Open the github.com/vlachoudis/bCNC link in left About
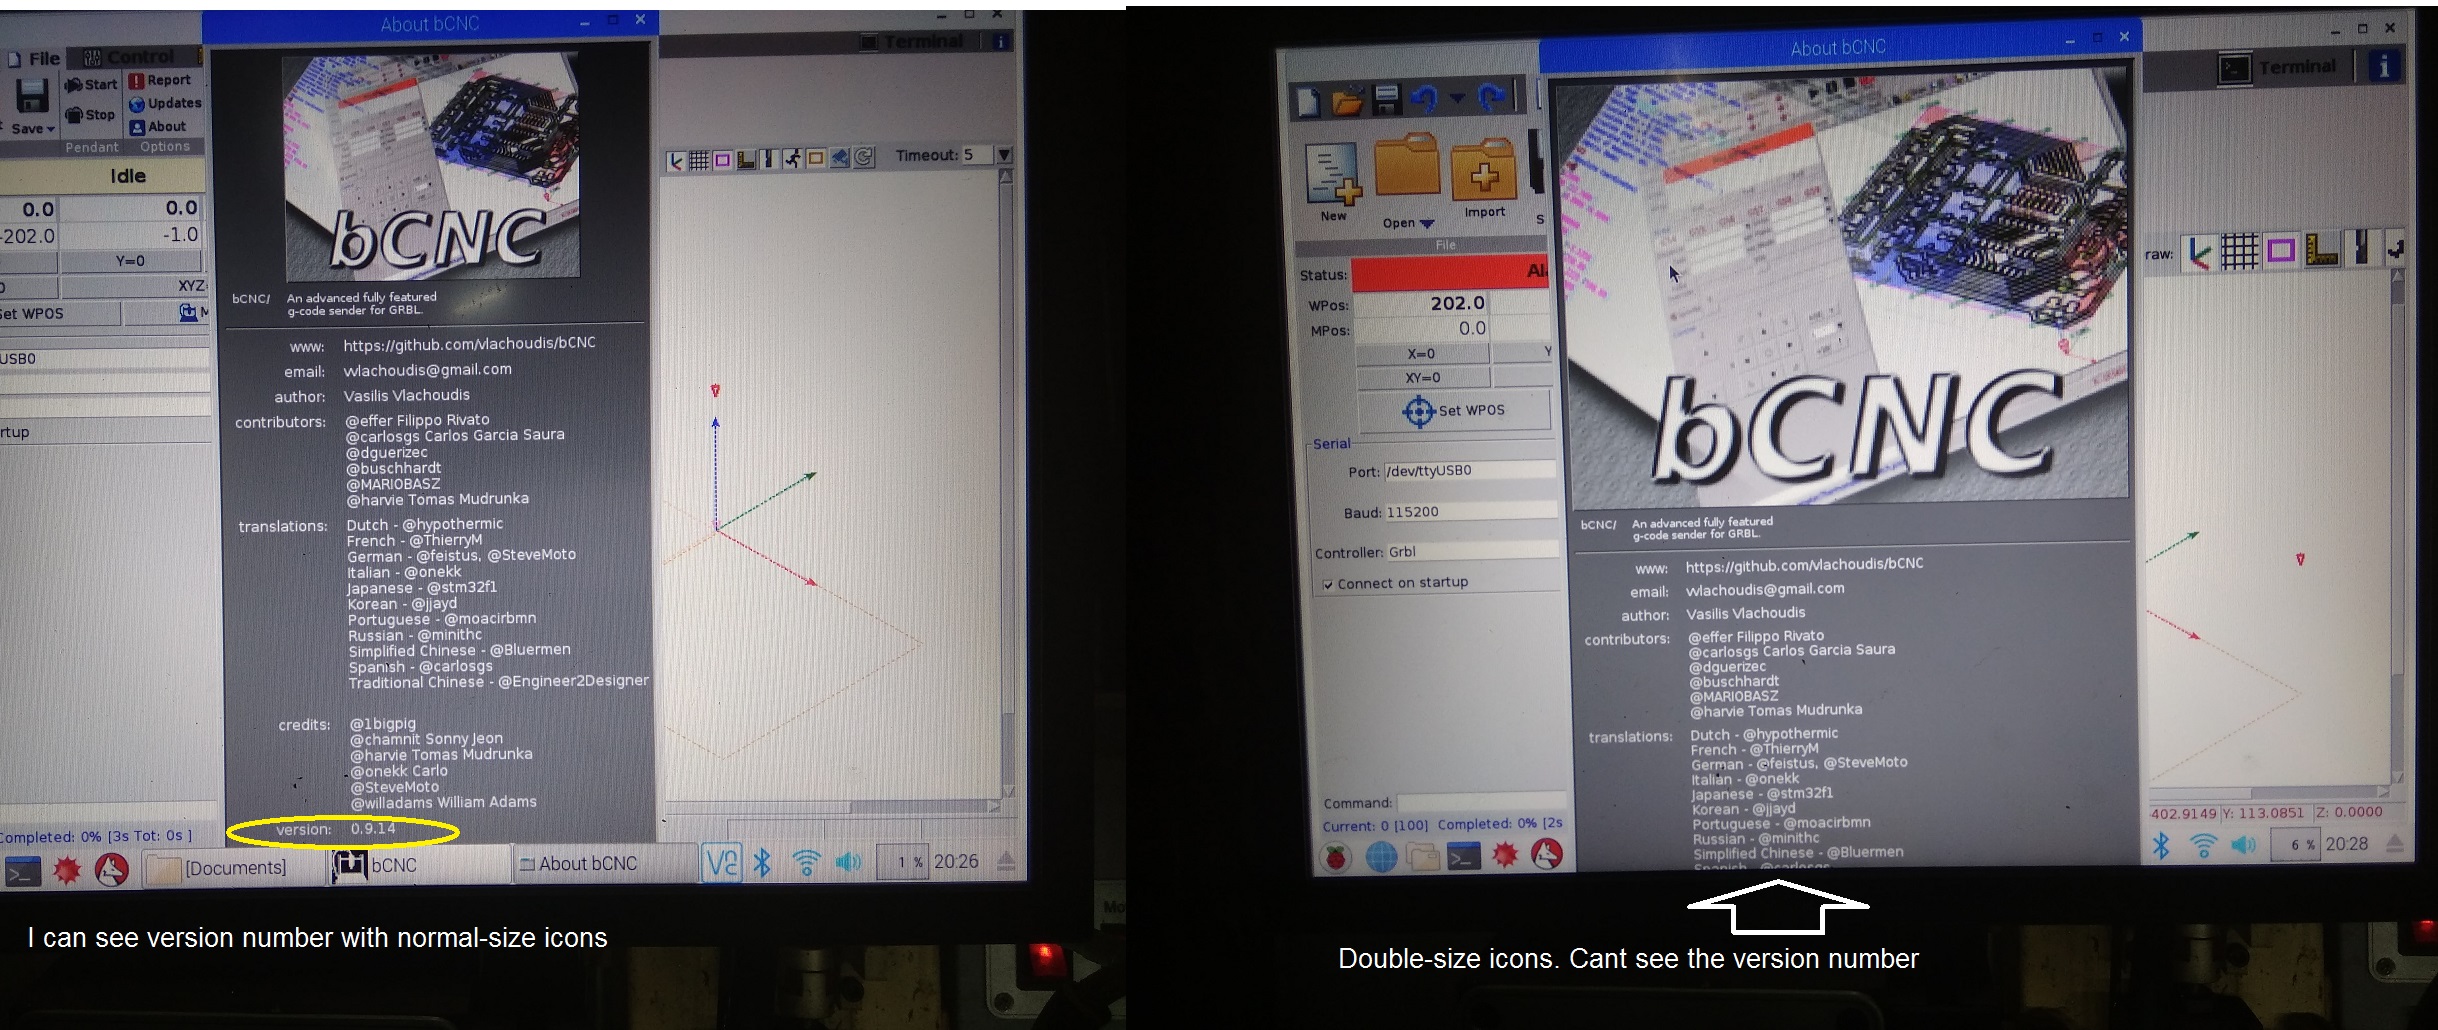This screenshot has height=1030, width=2438. [x=469, y=343]
